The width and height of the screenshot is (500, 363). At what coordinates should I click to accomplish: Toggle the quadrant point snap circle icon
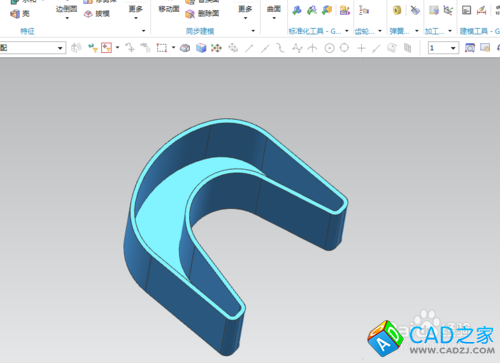tap(344, 48)
